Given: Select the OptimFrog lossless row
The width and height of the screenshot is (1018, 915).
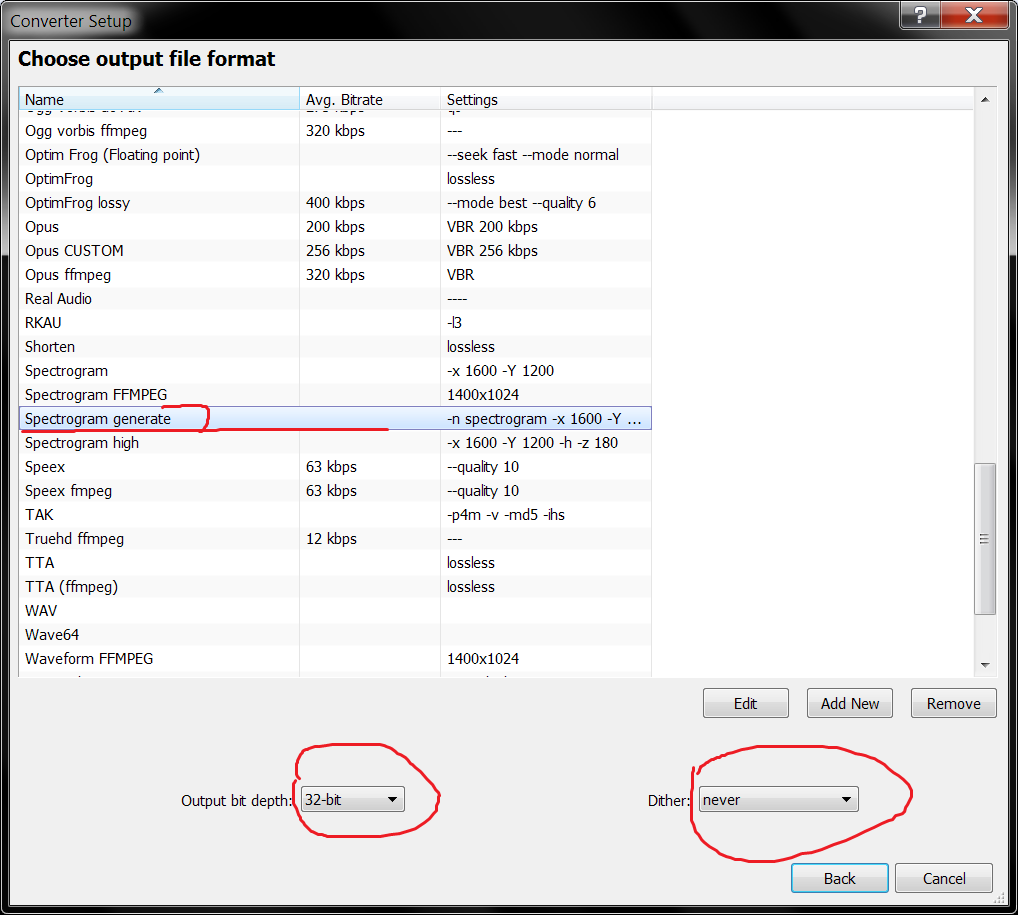Looking at the screenshot, I should (x=335, y=179).
